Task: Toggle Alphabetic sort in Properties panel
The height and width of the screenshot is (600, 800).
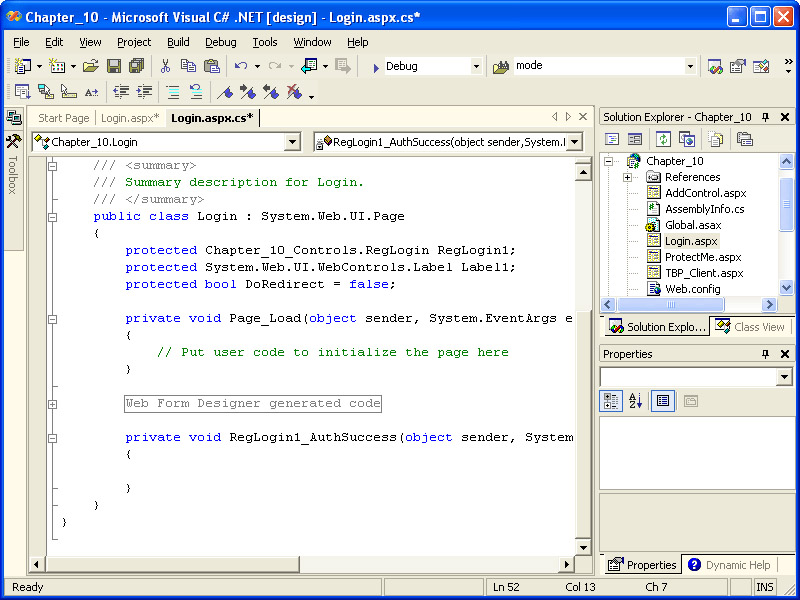Action: coord(636,401)
